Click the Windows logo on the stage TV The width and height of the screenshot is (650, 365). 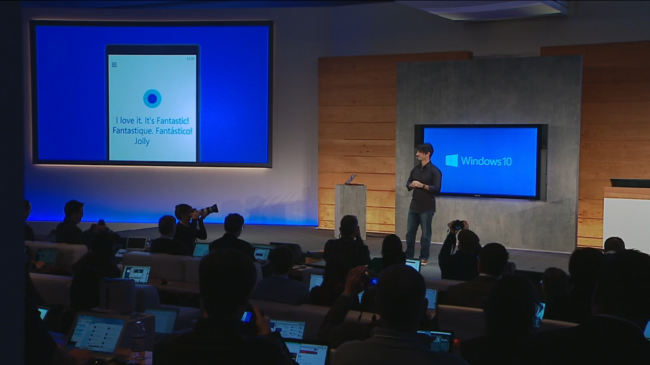pos(452,161)
